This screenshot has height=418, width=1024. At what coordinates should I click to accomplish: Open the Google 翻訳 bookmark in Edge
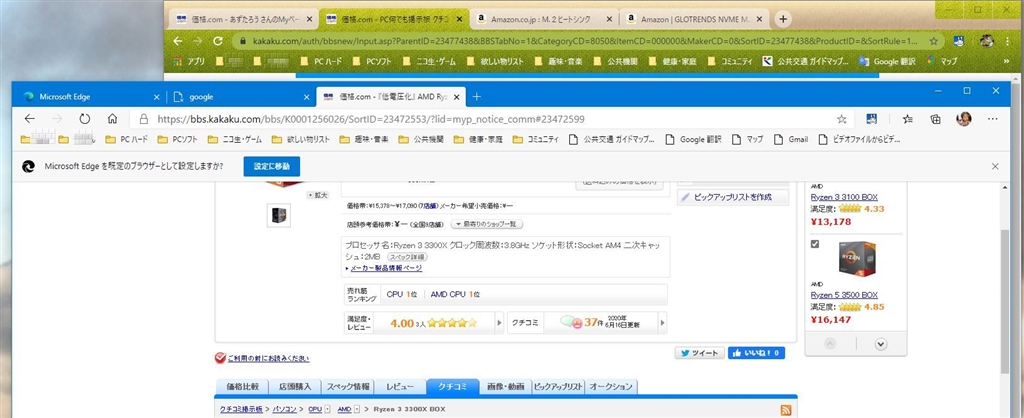pyautogui.click(x=694, y=139)
